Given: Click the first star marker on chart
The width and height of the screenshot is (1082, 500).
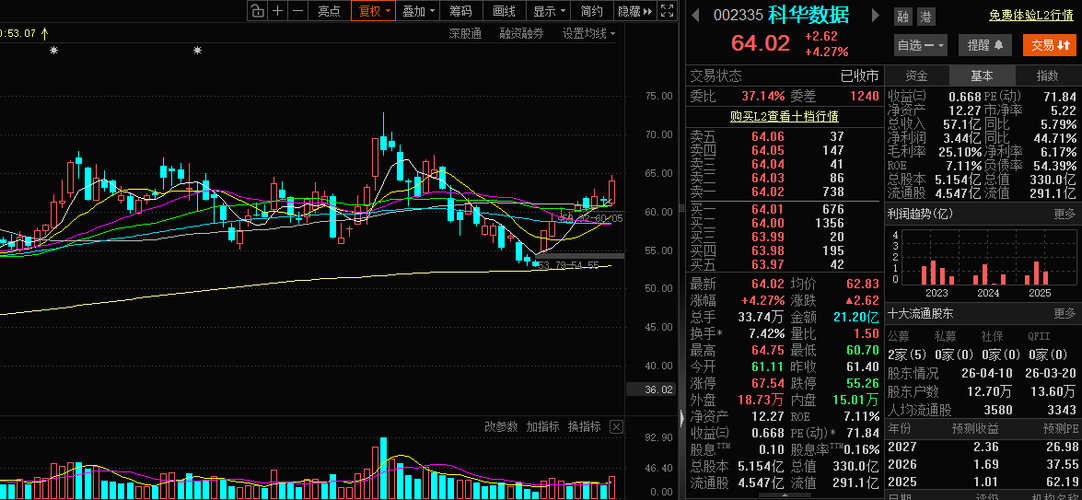Looking at the screenshot, I should tap(54, 50).
